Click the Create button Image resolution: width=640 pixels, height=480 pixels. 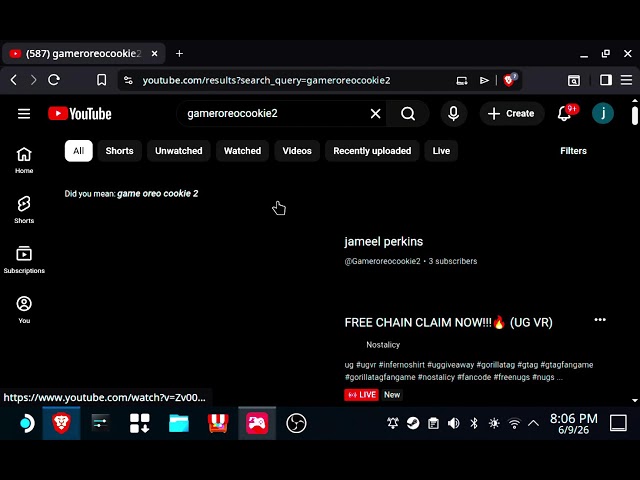512,113
